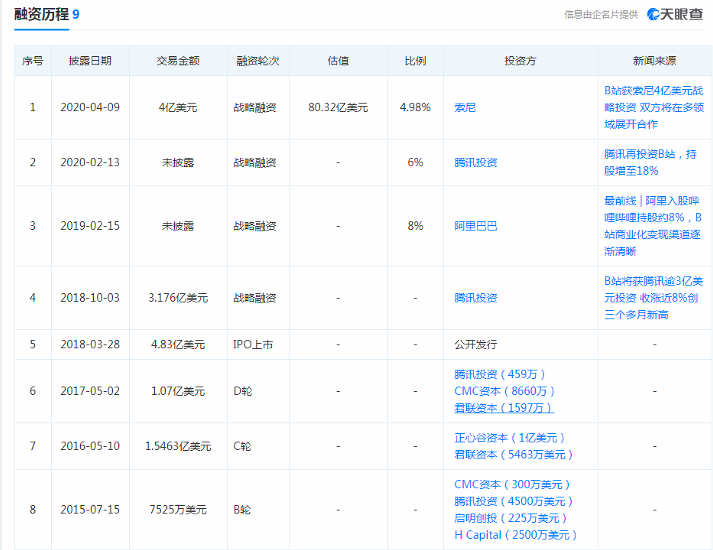This screenshot has height=550, width=713.
Task: Select the date cell 2019-02-15
Action: tap(90, 226)
